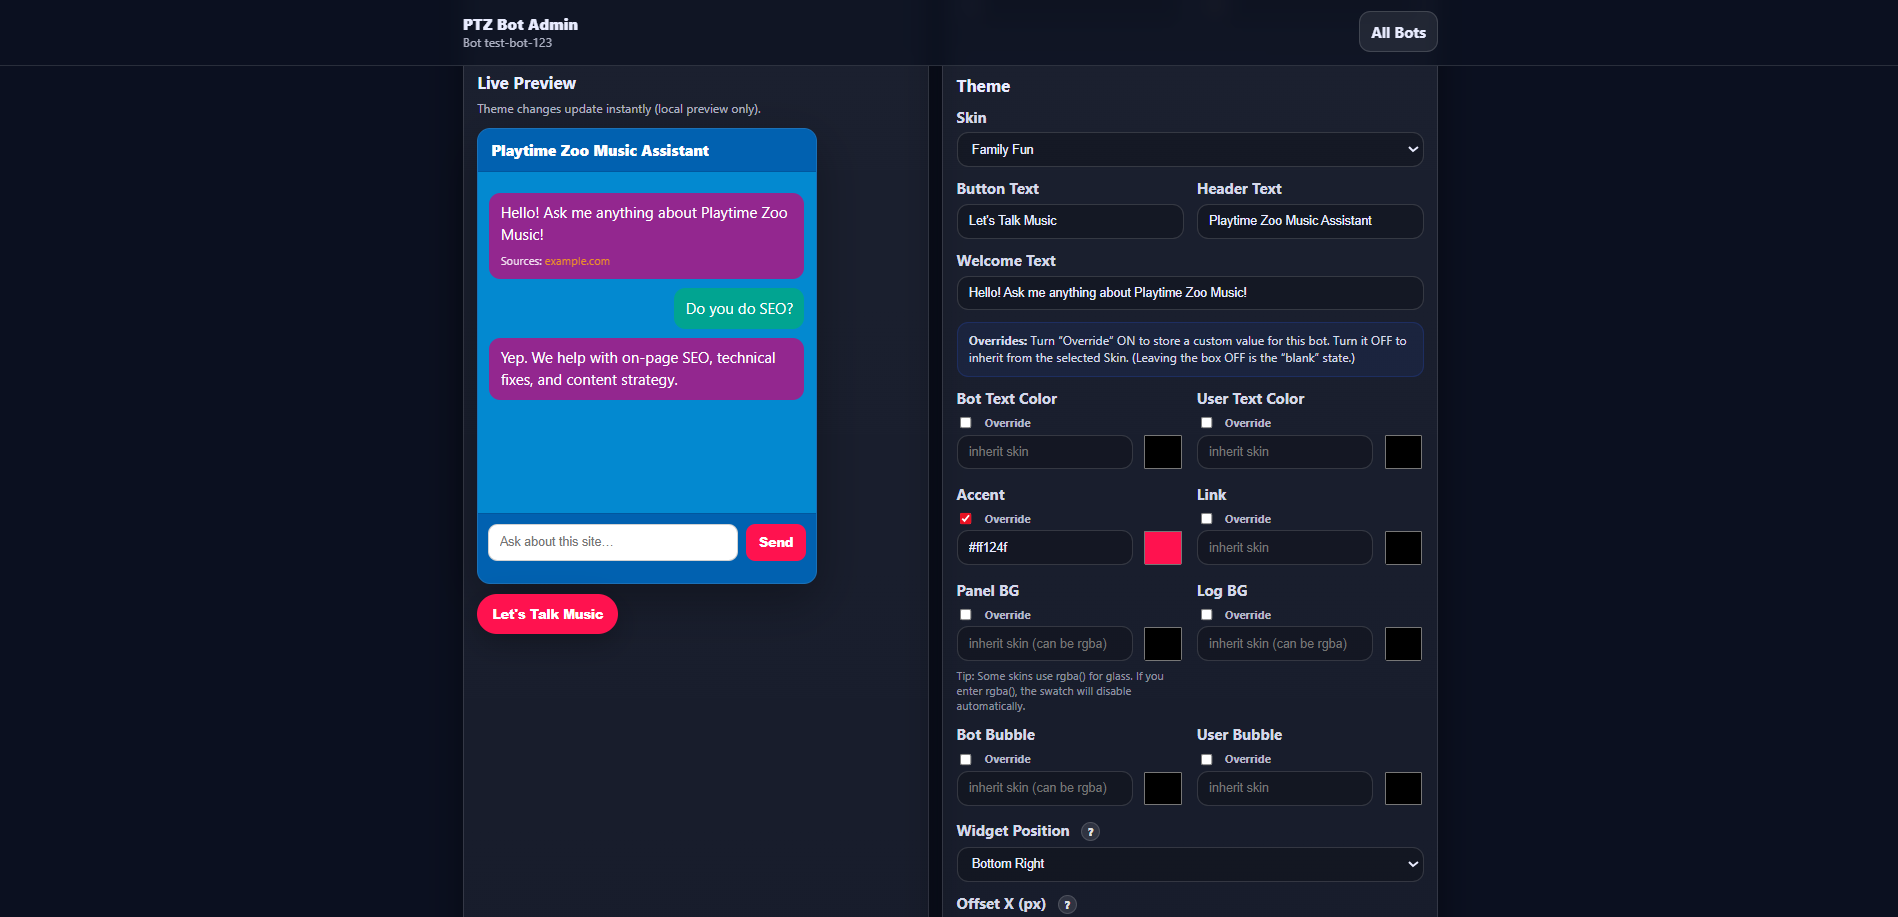Enable Override for Log BG

click(1206, 614)
